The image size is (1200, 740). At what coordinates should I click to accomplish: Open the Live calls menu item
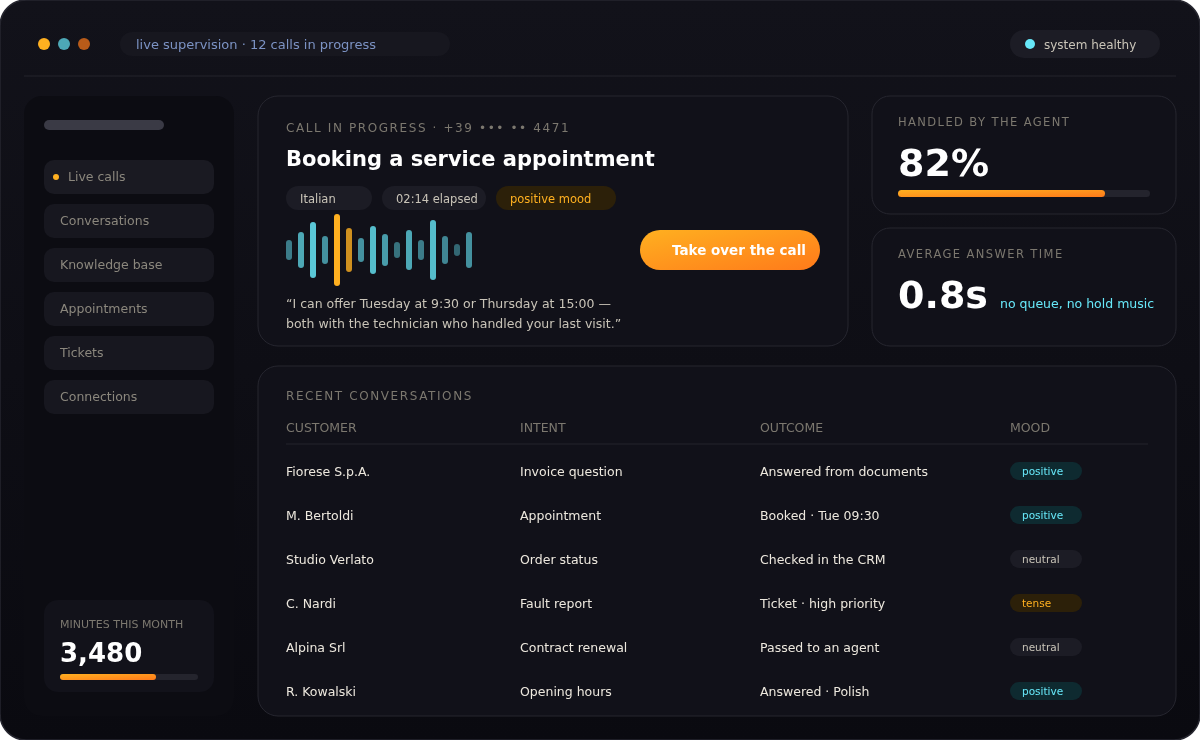[x=129, y=177]
